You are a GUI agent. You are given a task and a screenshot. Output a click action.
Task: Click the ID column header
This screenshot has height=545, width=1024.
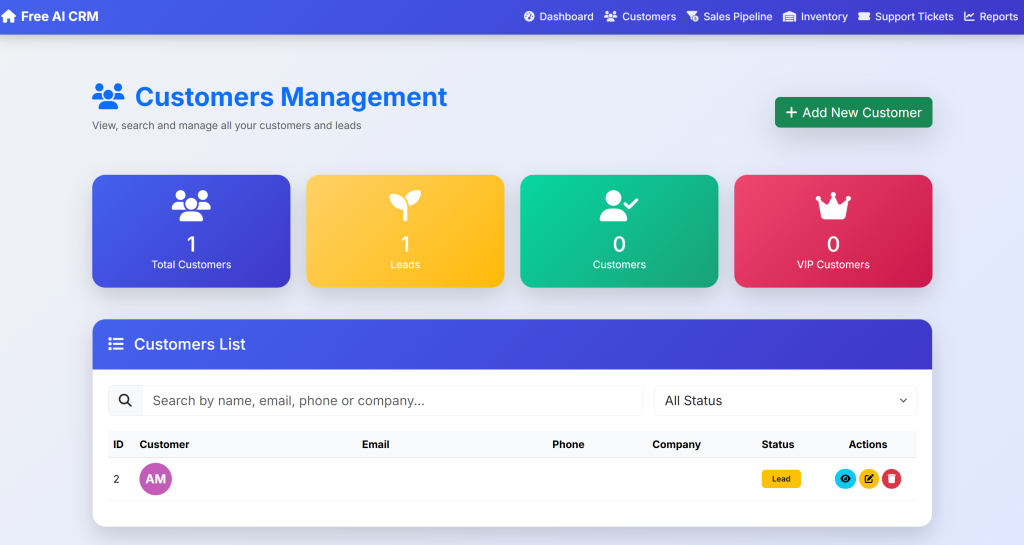coord(118,444)
